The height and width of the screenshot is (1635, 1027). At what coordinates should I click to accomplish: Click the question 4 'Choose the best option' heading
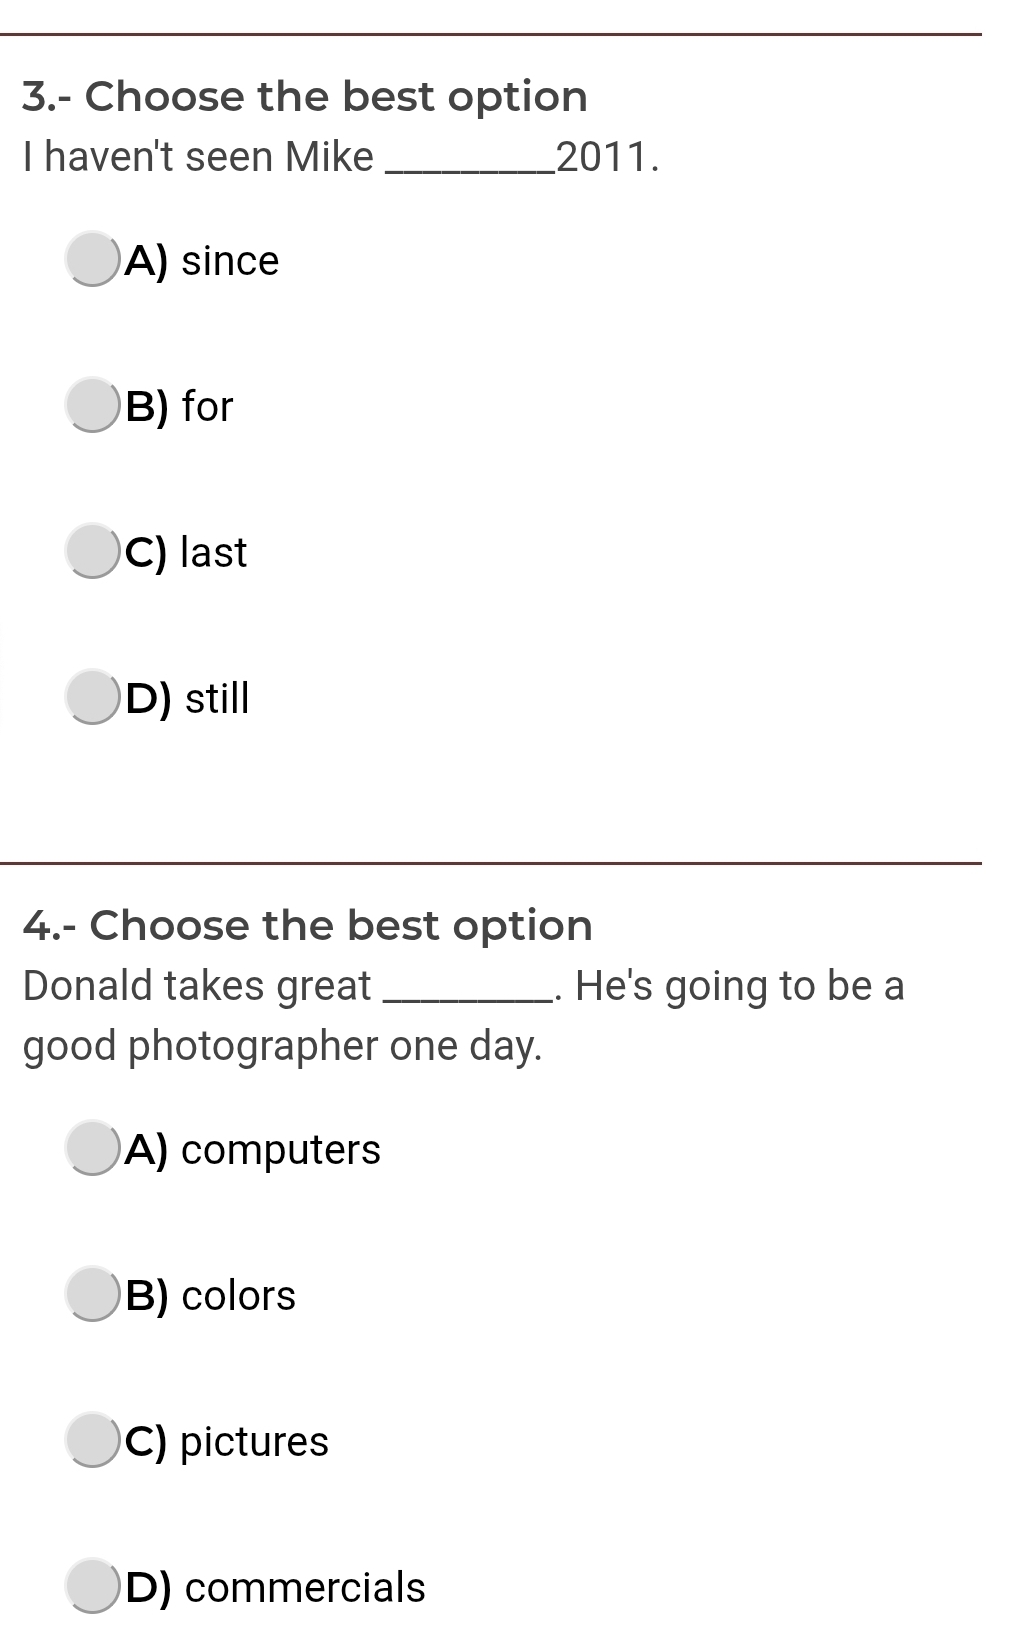click(x=308, y=926)
